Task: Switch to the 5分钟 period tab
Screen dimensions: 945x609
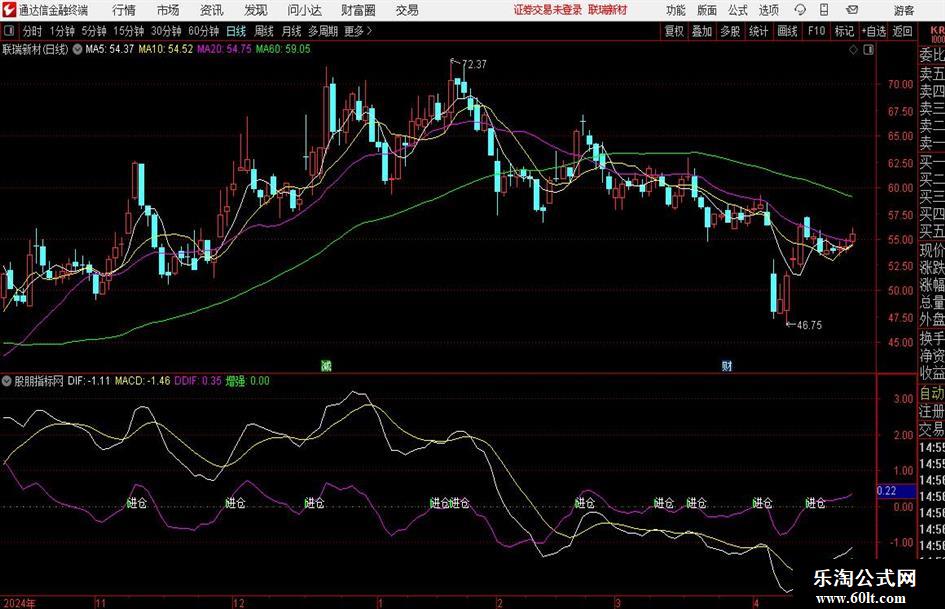Action: (94, 31)
